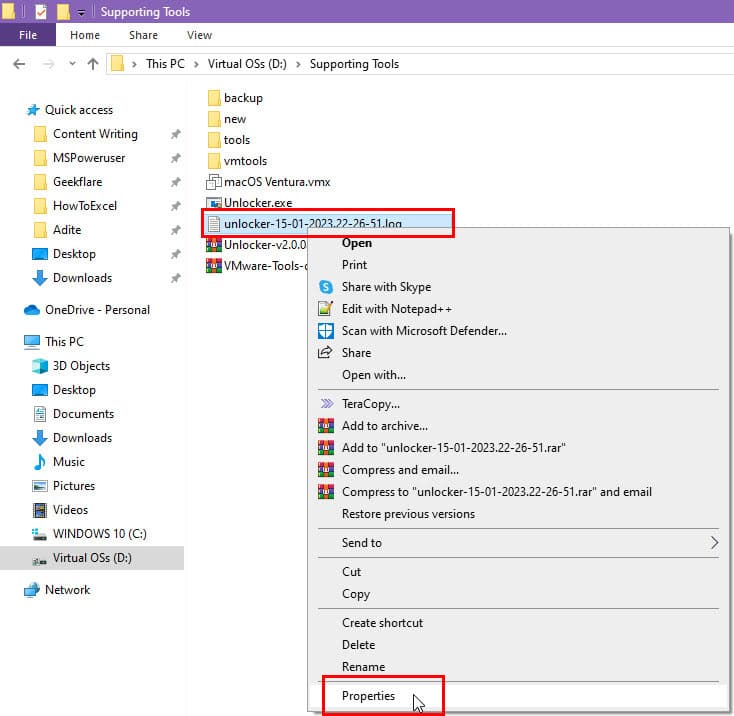Open Documents folder in sidebar

click(83, 414)
